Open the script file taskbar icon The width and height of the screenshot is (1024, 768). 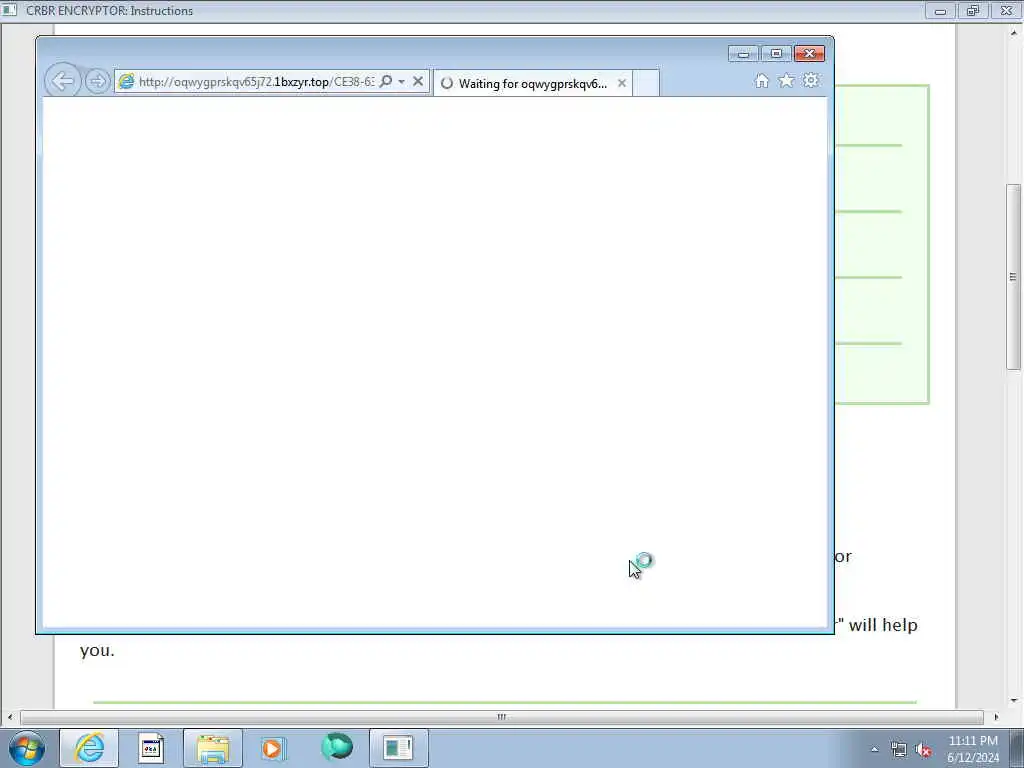[151, 748]
